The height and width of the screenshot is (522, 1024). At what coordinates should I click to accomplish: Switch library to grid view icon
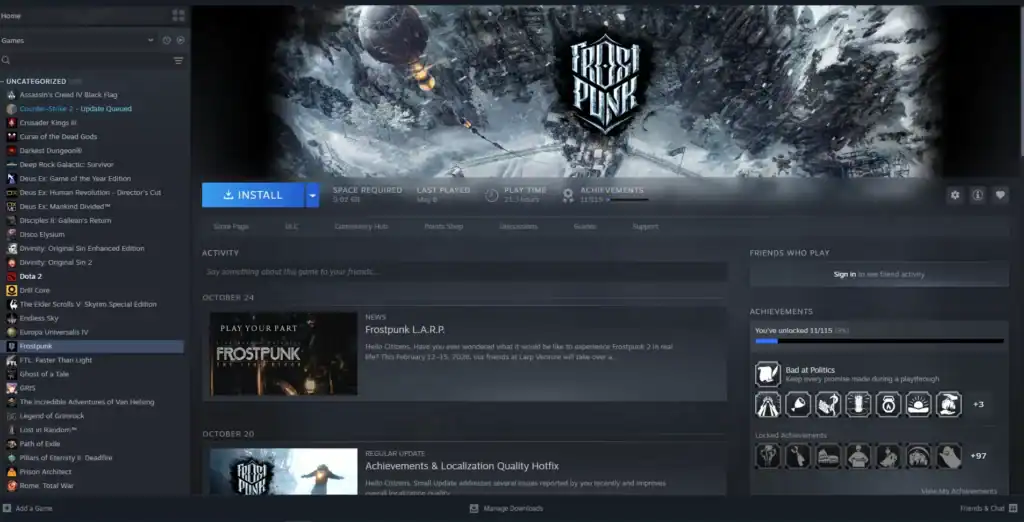point(178,16)
